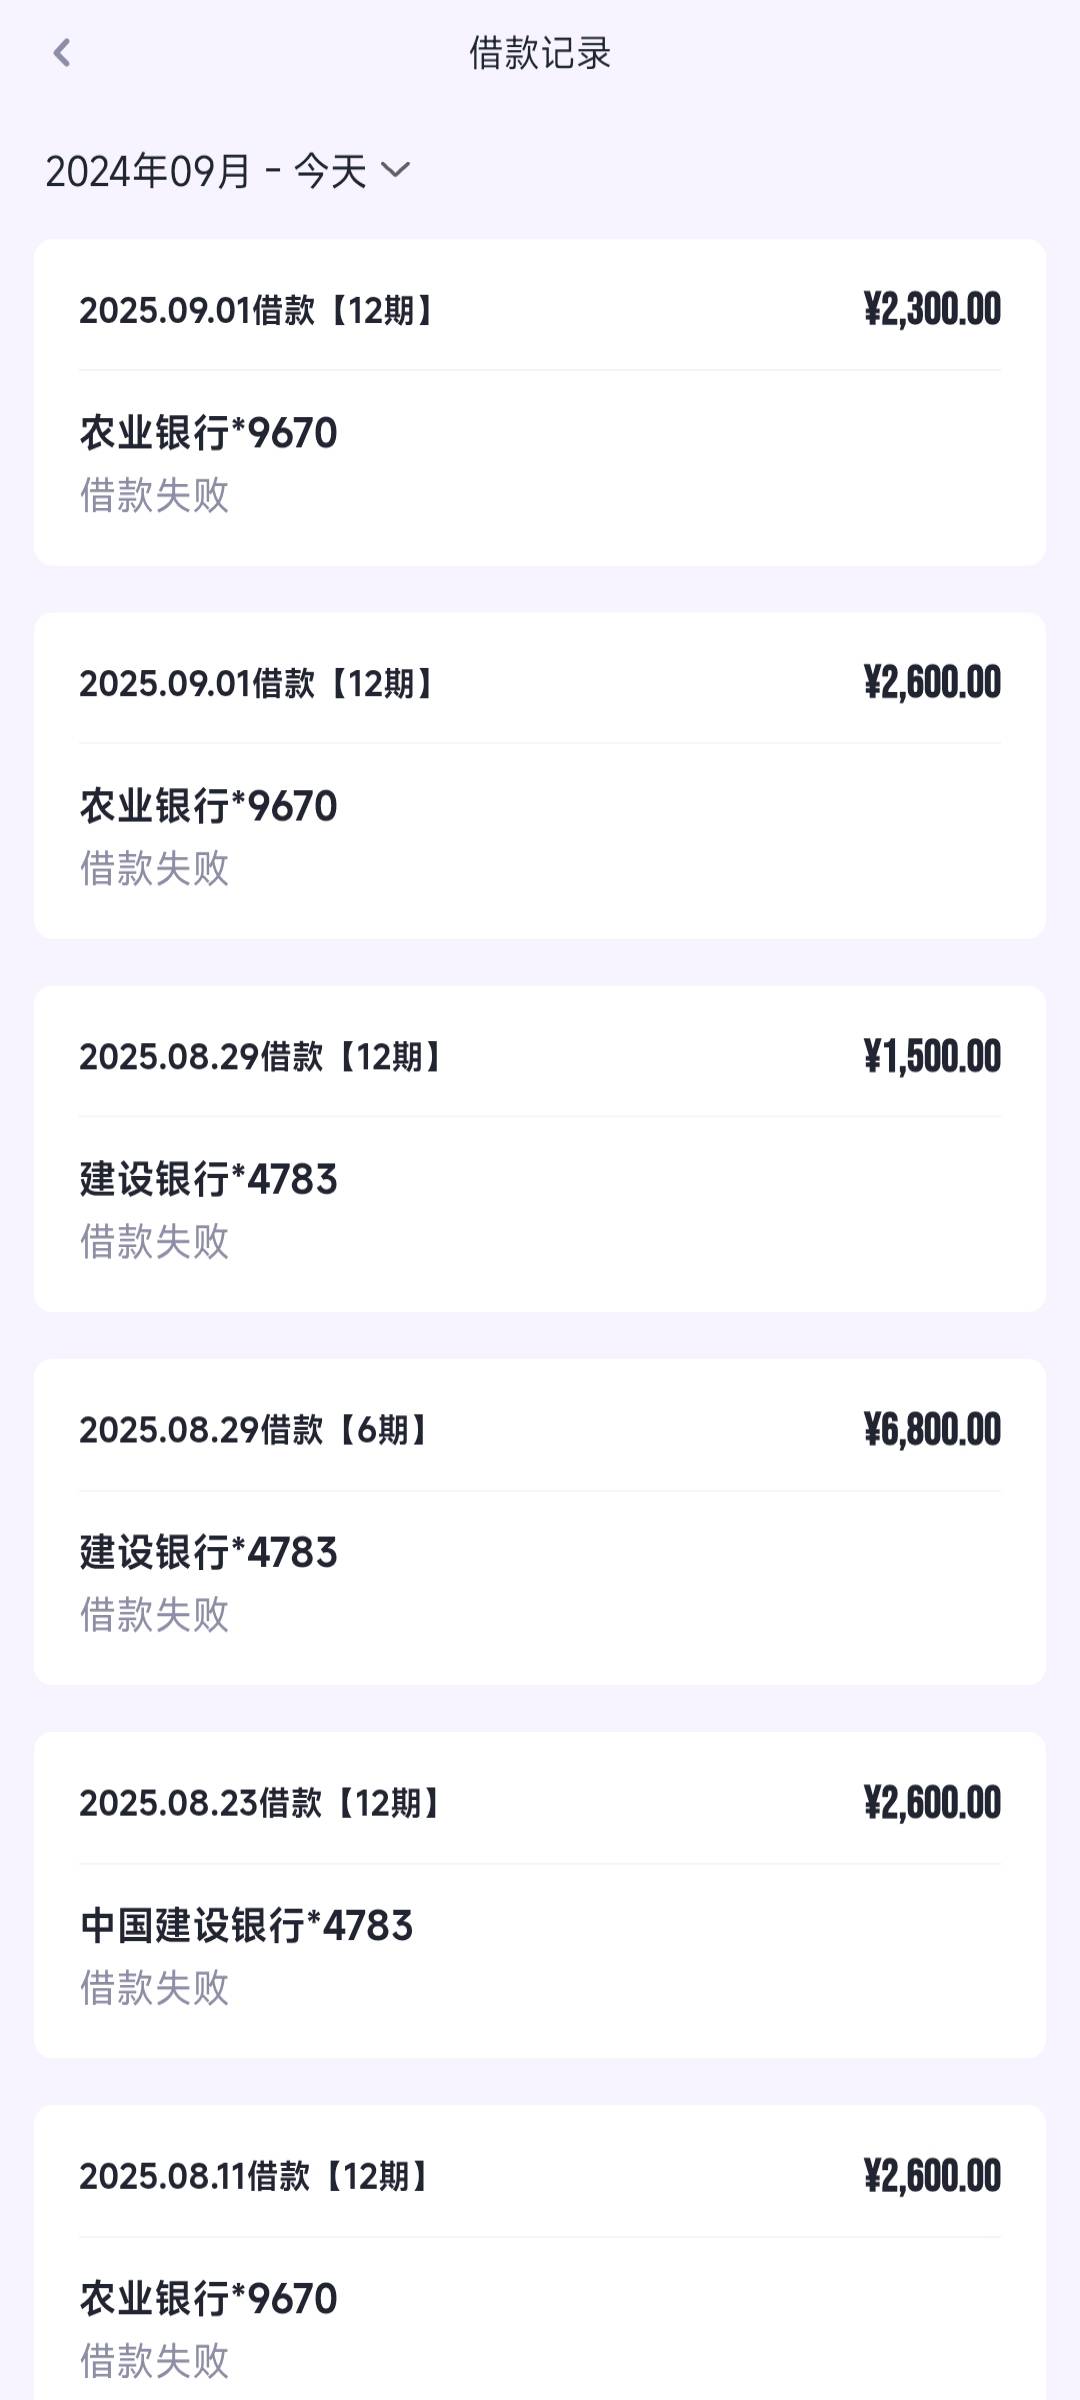
Task: Select the 2025.08.23借款【12期】 heading
Action: pyautogui.click(x=263, y=1803)
